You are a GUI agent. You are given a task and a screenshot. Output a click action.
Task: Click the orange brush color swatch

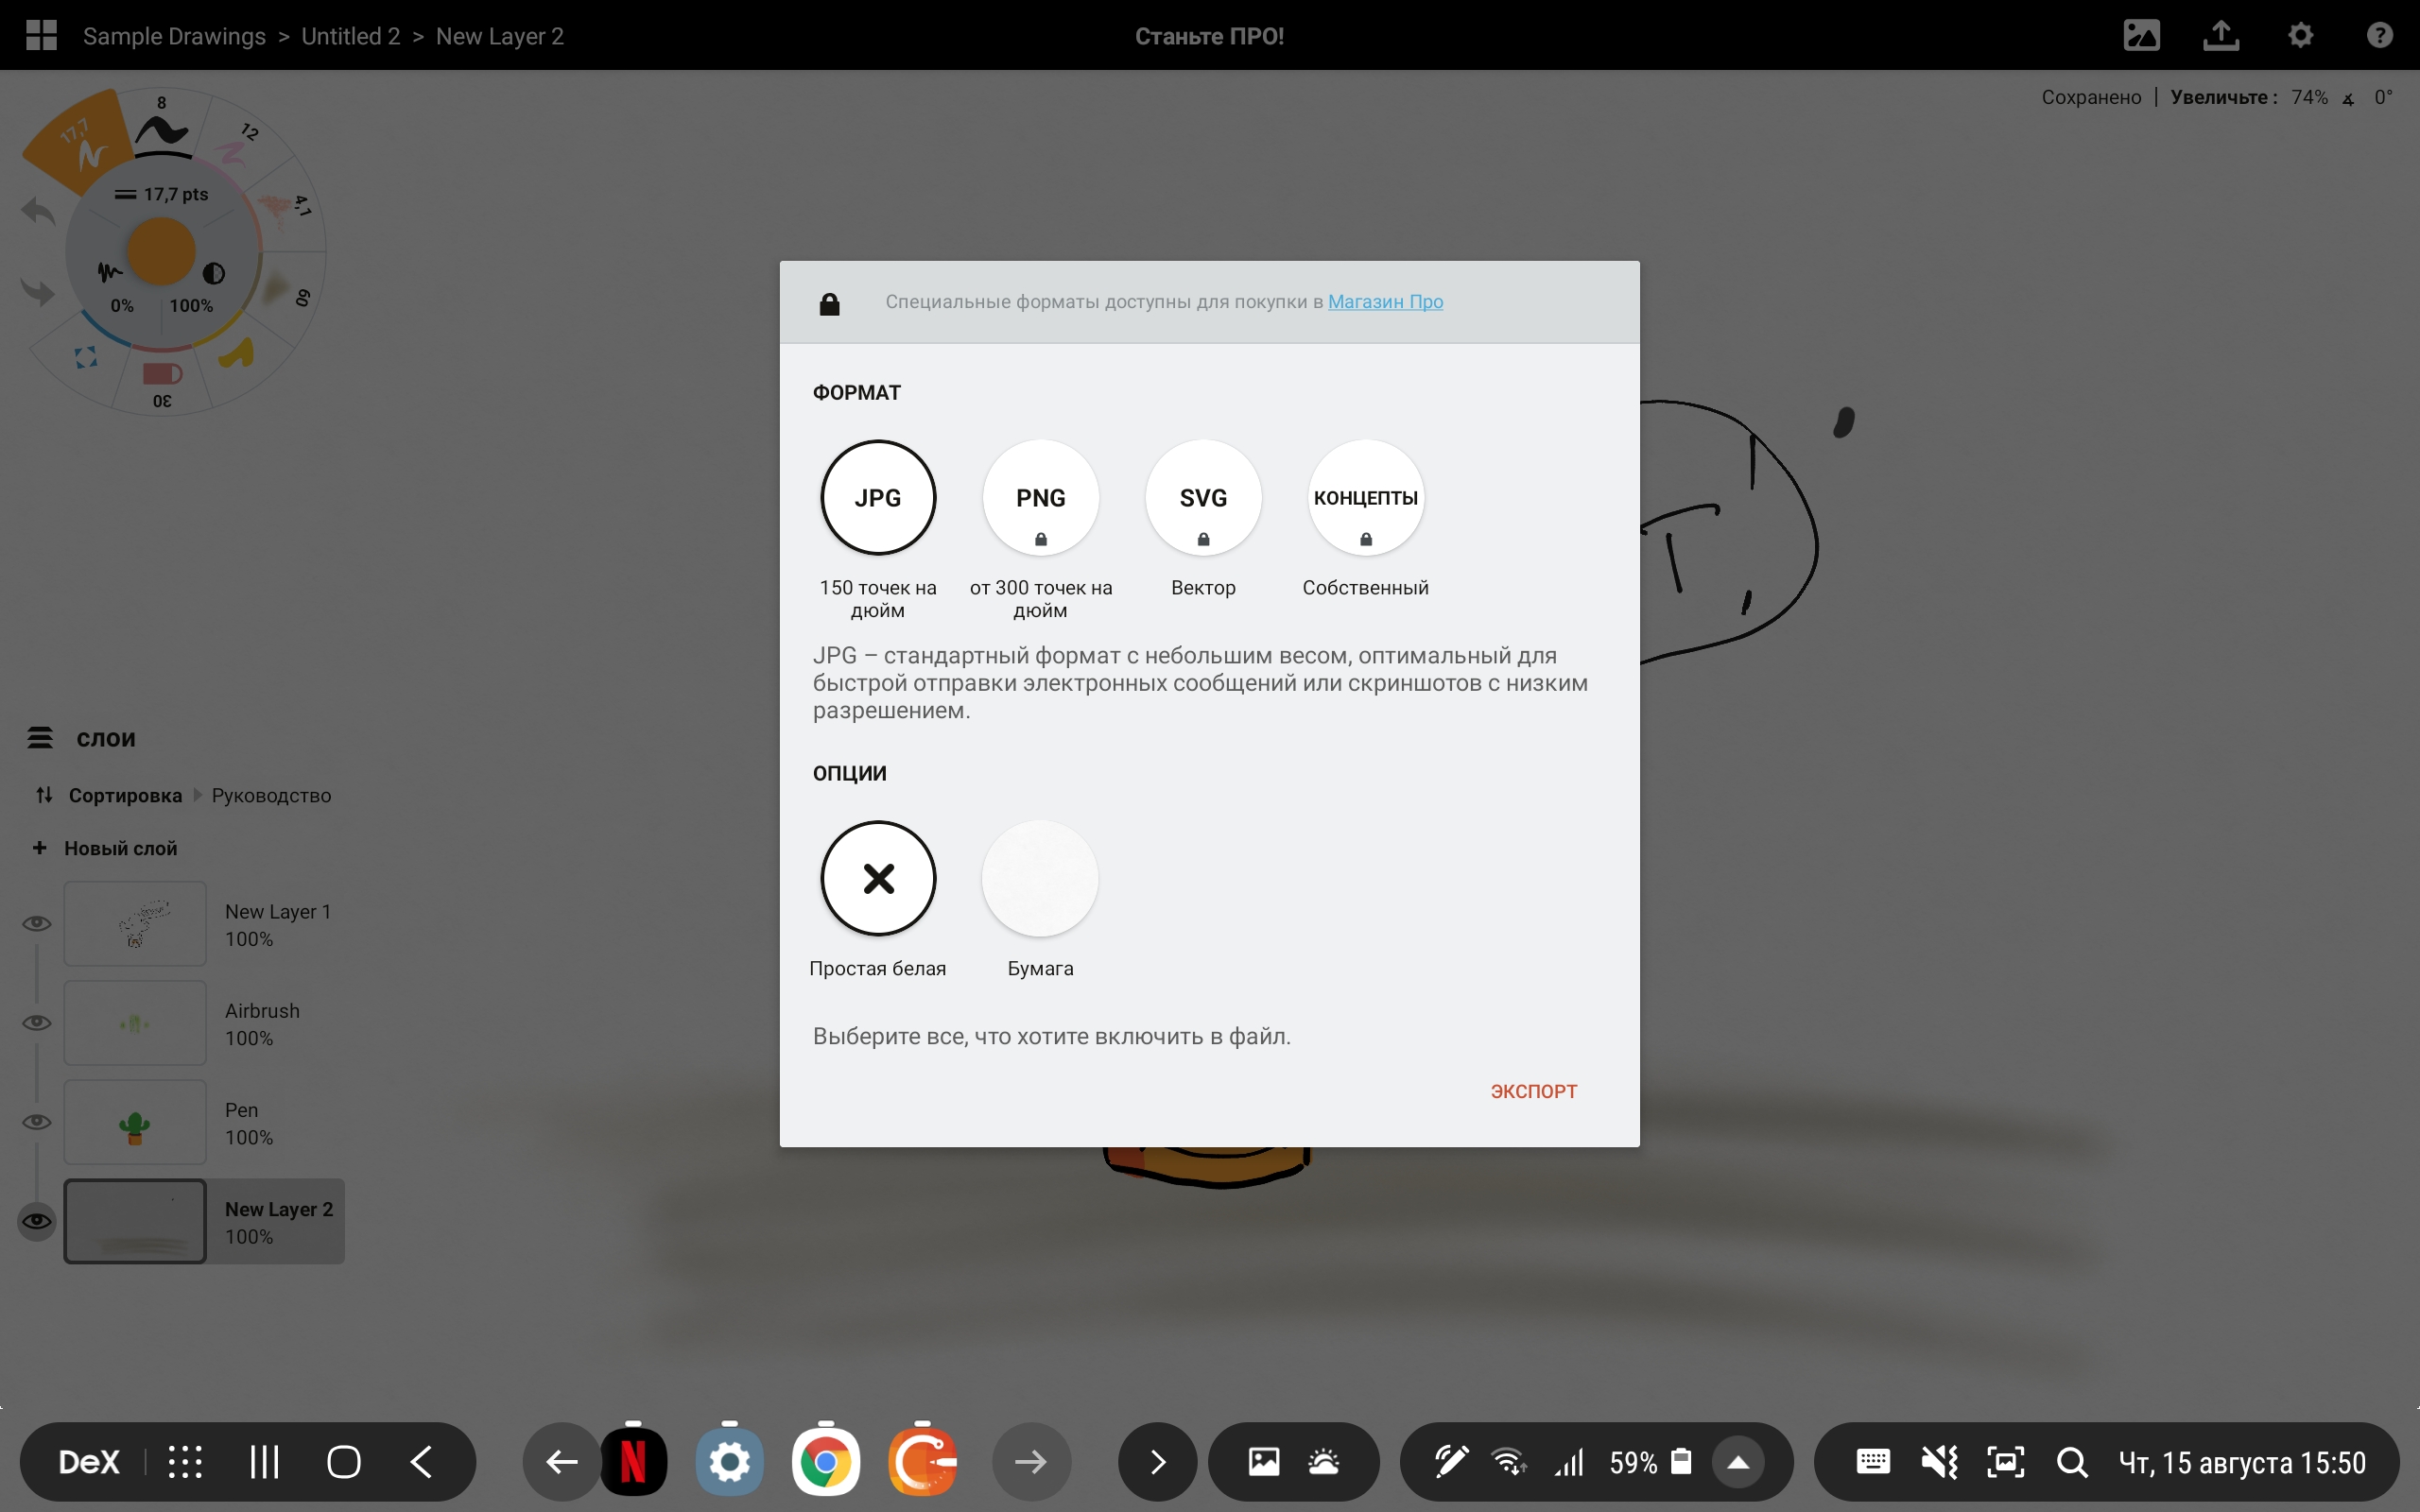point(160,252)
